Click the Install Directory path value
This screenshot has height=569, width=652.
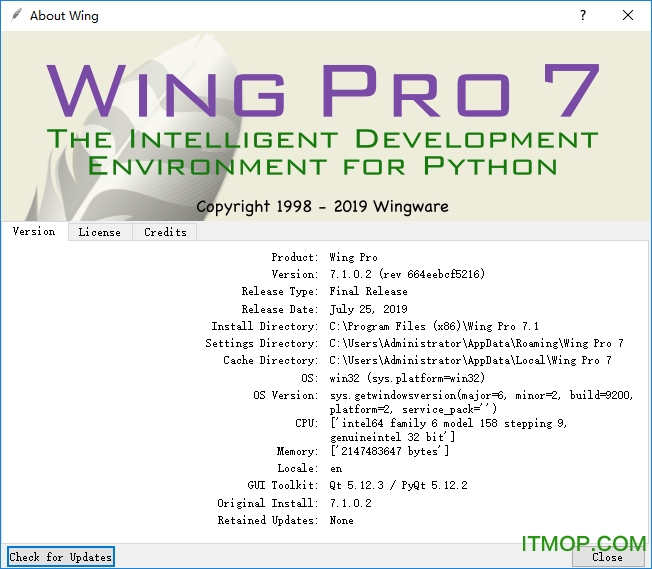click(434, 326)
